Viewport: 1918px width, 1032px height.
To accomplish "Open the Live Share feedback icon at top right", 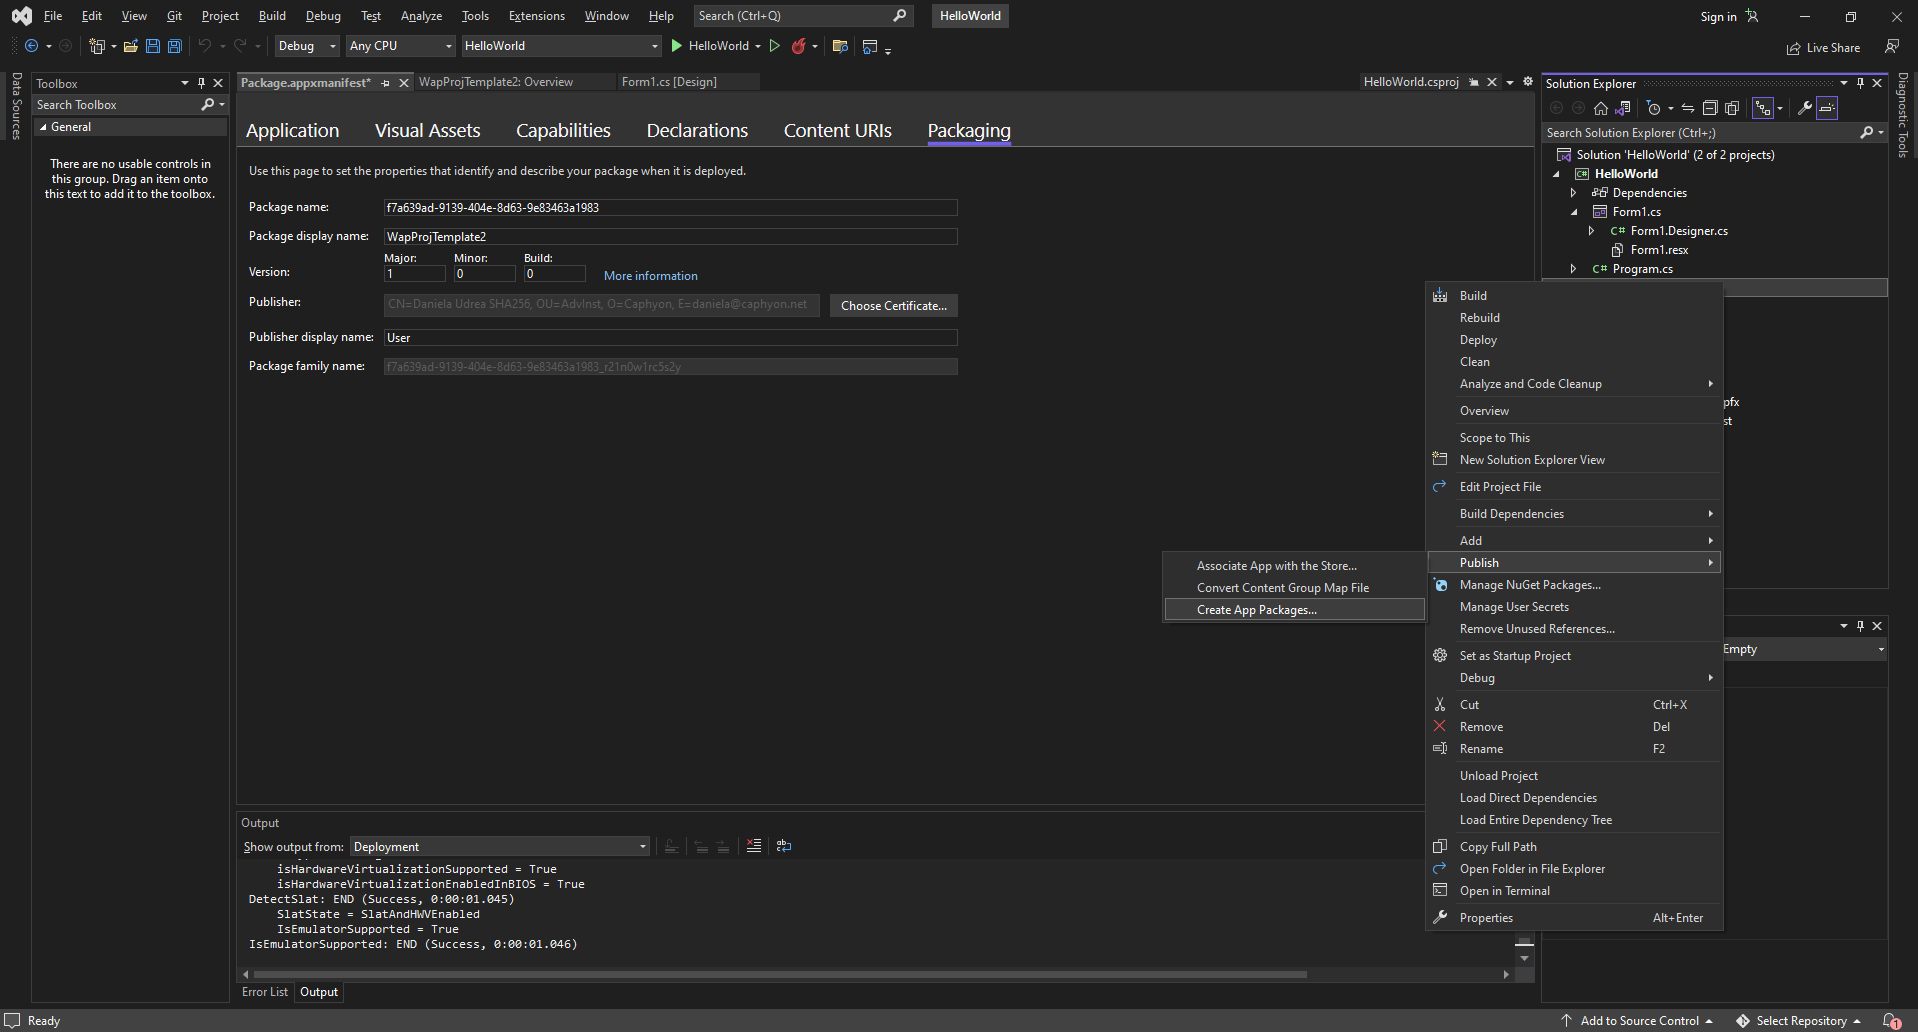I will coord(1892,47).
